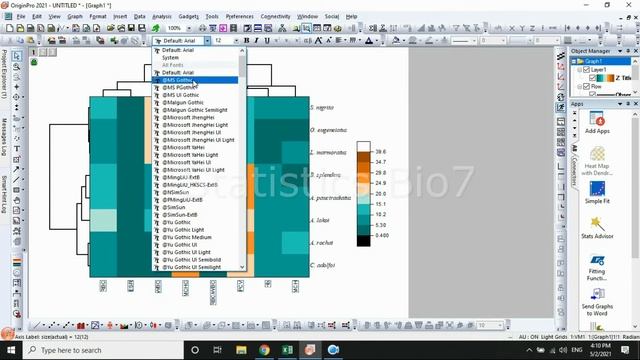The height and width of the screenshot is (360, 640).
Task: Toggle Layer1 checkbox in Object Manager
Action: pos(586,70)
